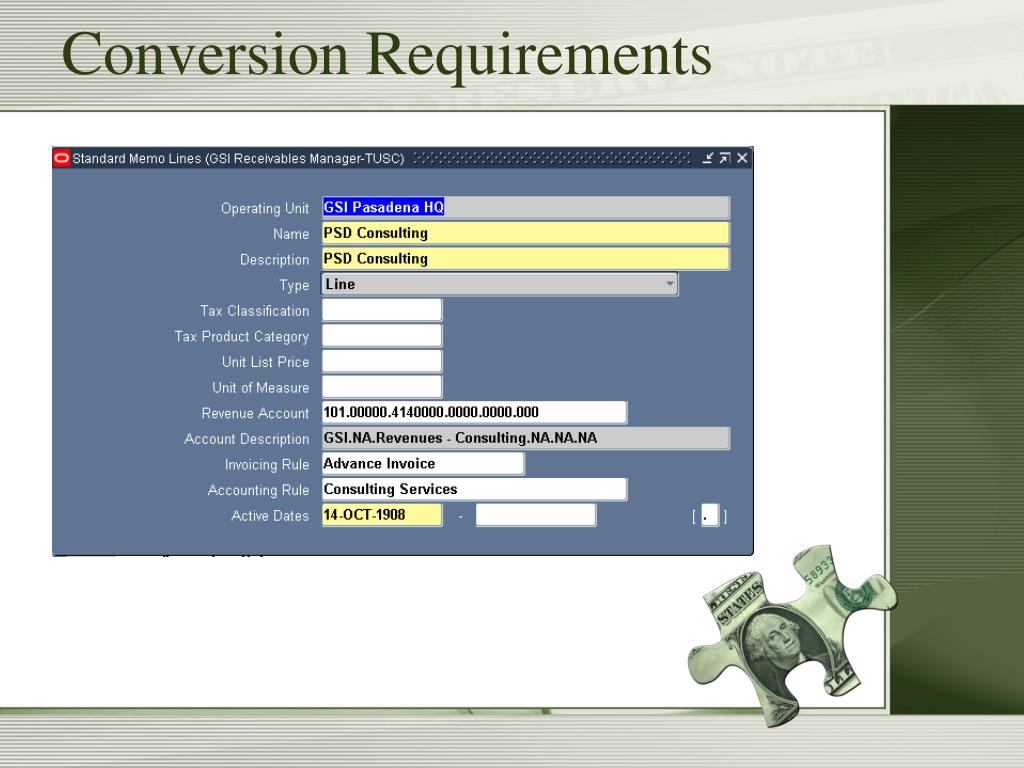Maximize the Standard Memo Lines window
The height and width of the screenshot is (768, 1024).
(725, 158)
